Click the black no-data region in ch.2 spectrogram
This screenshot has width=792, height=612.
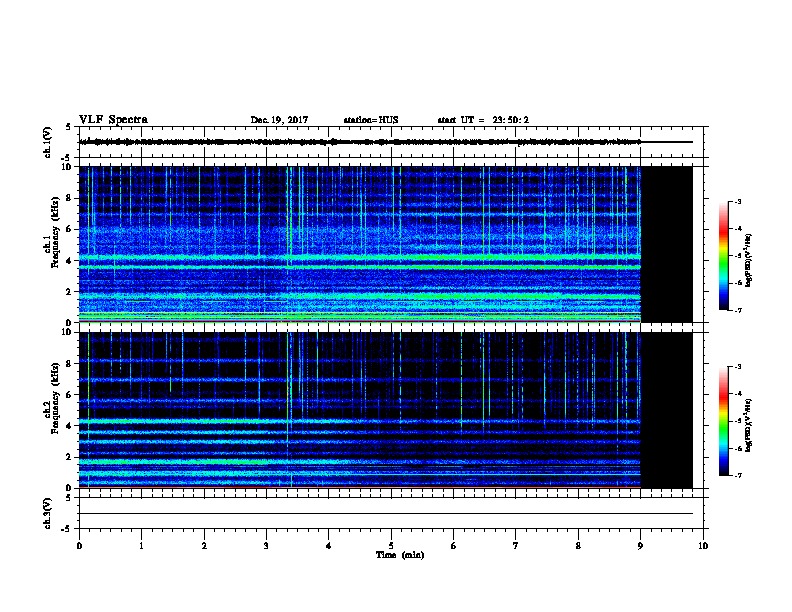point(667,410)
